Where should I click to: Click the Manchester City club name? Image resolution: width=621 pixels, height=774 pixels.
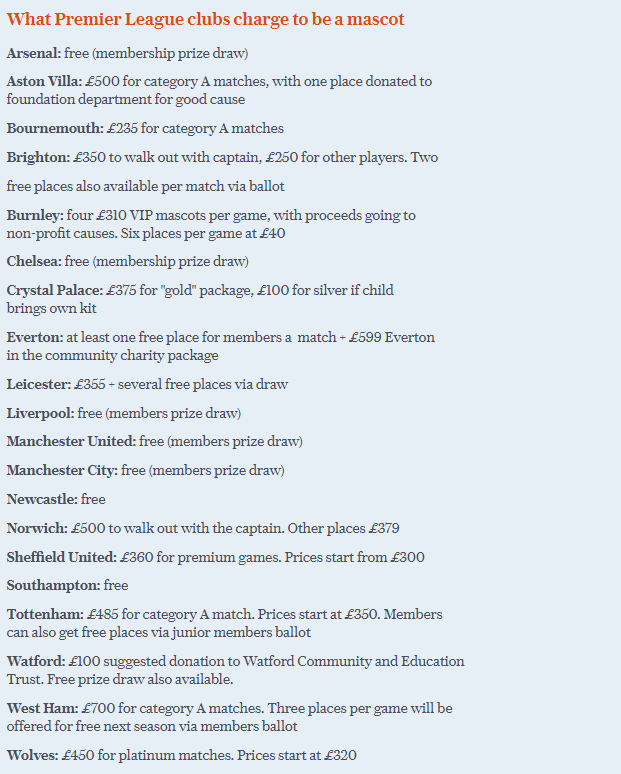[62, 470]
